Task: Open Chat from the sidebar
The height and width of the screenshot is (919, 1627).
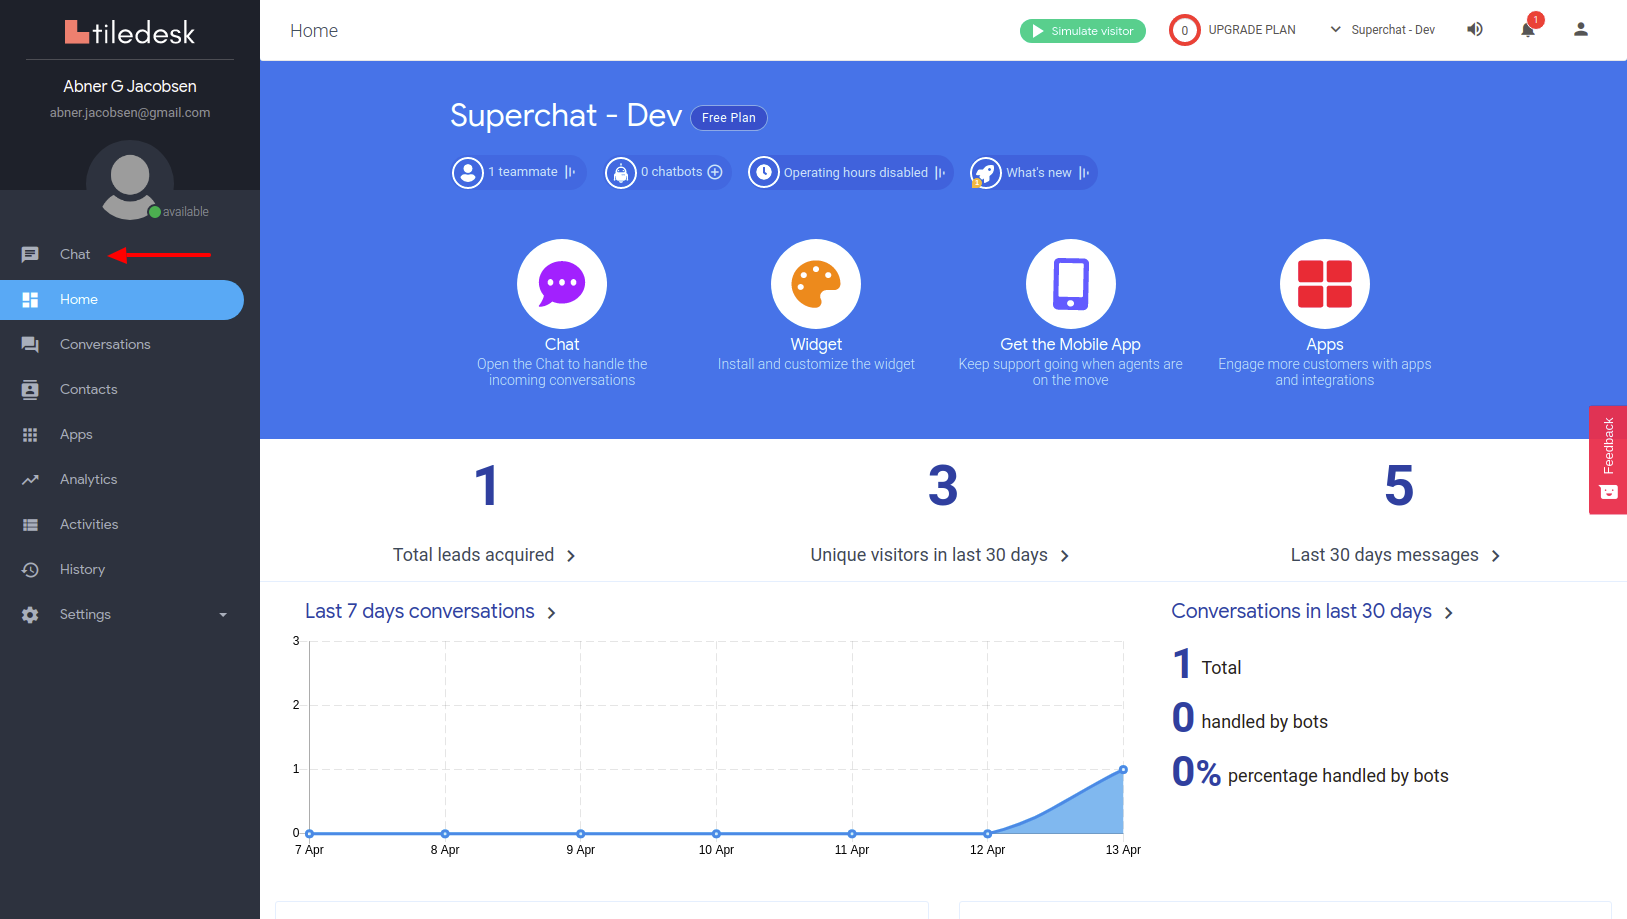Action: [75, 254]
